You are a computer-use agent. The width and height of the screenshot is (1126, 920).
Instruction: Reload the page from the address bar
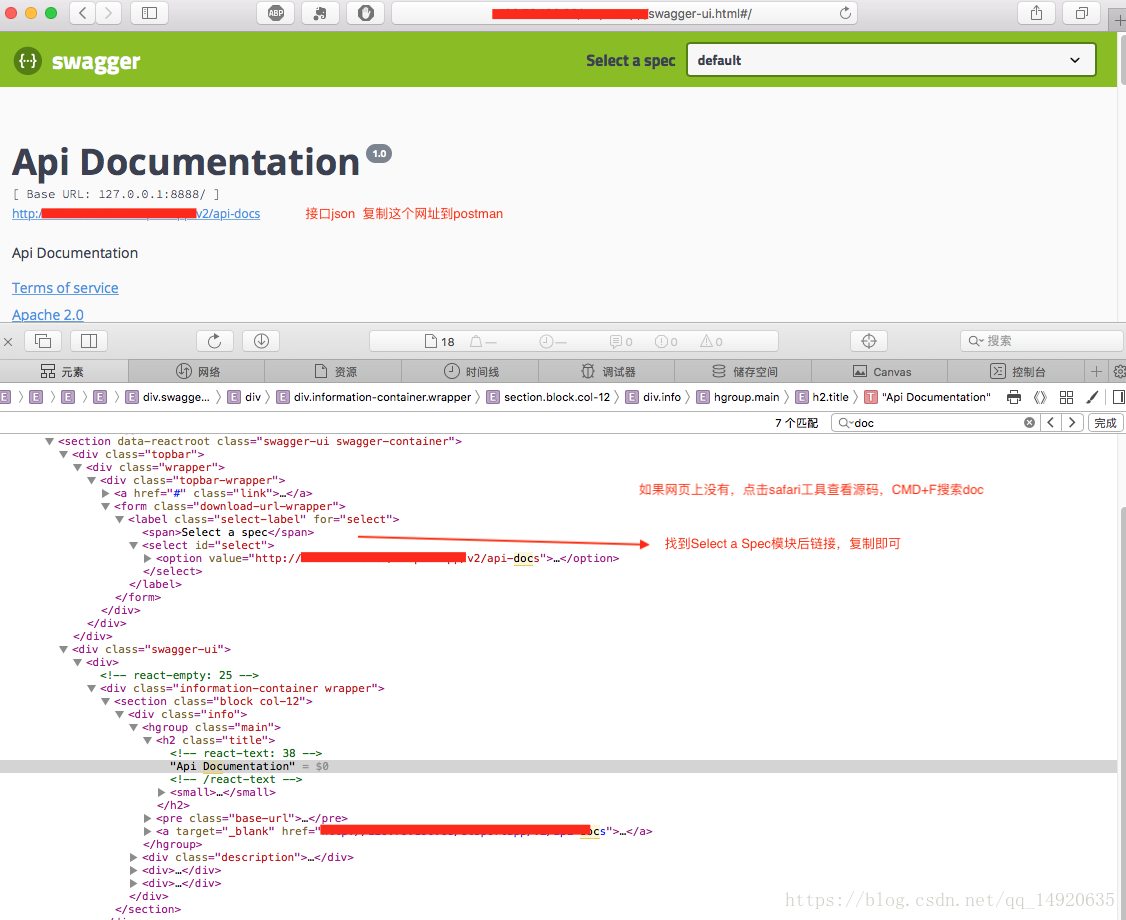(x=845, y=13)
